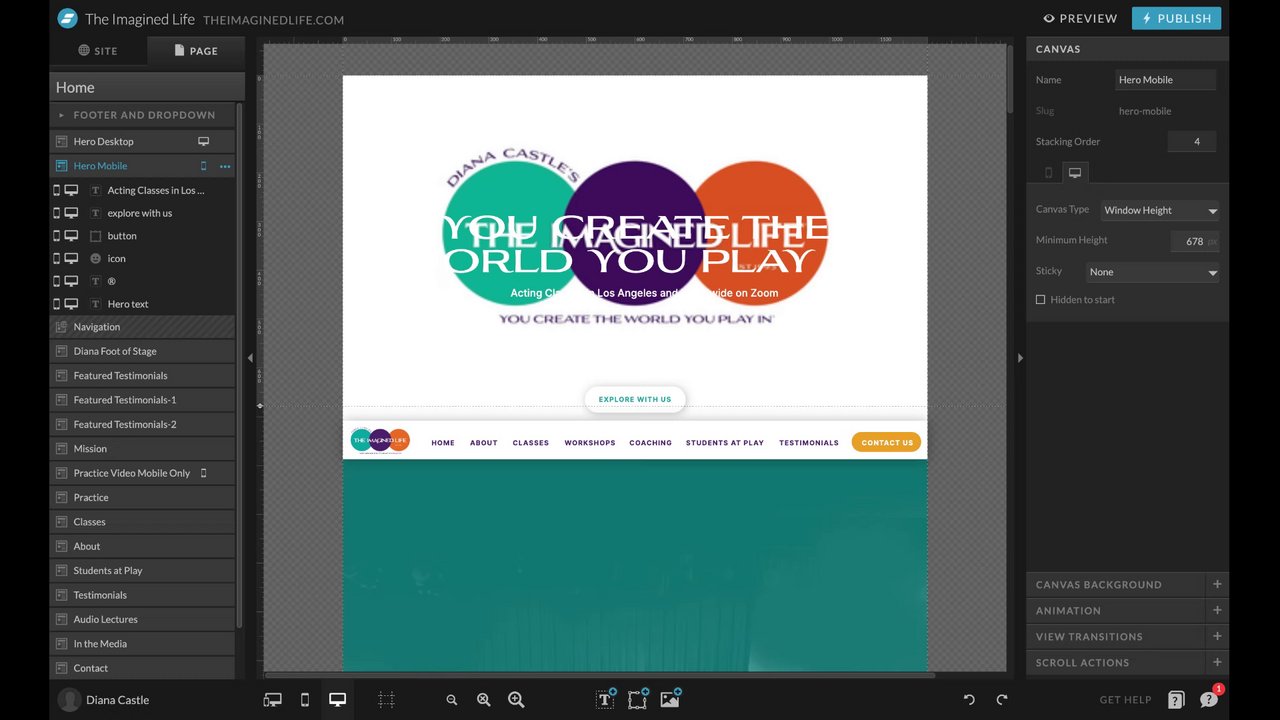Select desktop settings tab in Canvas panel
Viewport: 1280px width, 720px height.
1075,172
